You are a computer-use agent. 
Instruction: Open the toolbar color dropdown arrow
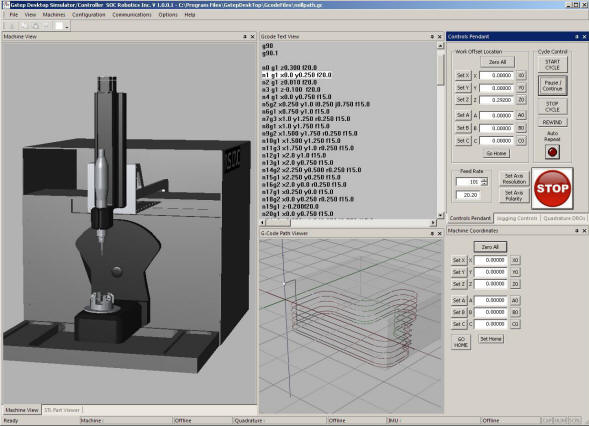point(67,26)
